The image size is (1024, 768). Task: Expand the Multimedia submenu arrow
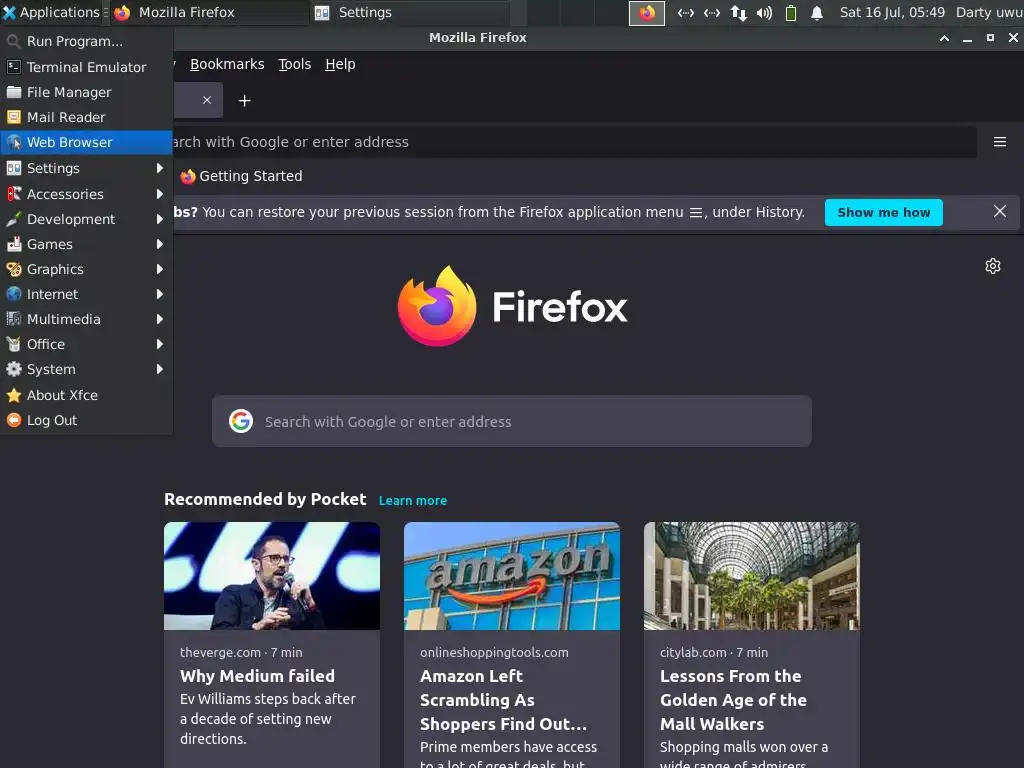coord(159,319)
